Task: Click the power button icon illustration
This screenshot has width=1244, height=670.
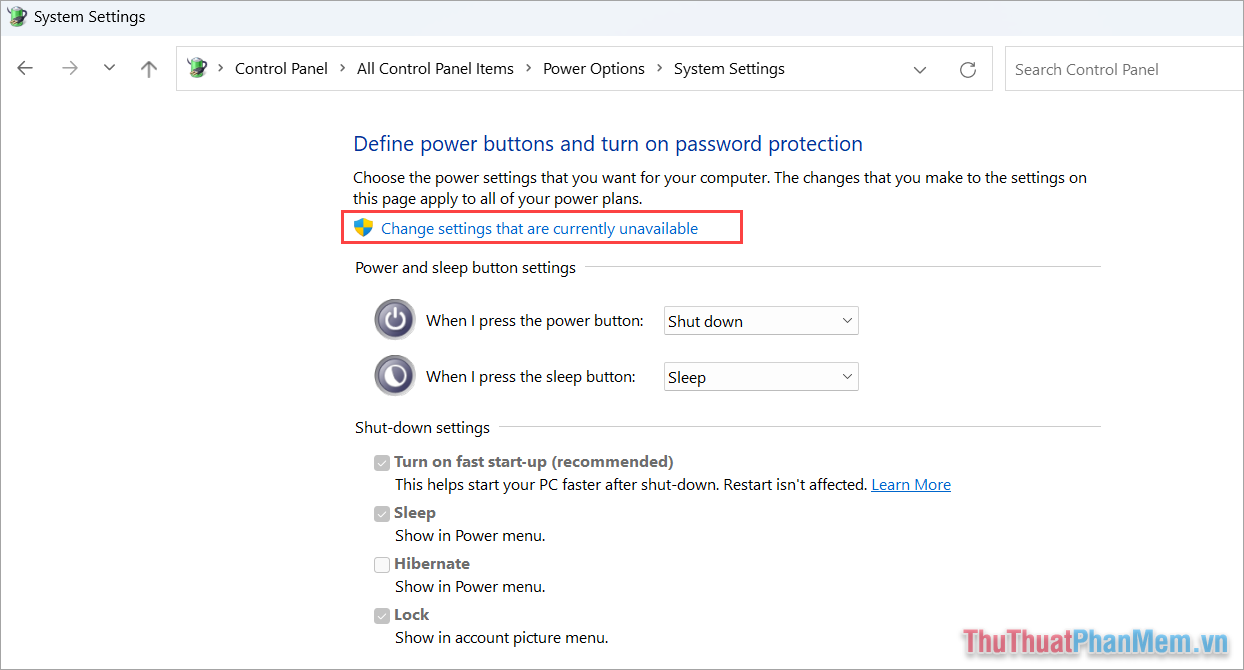Action: 394,318
